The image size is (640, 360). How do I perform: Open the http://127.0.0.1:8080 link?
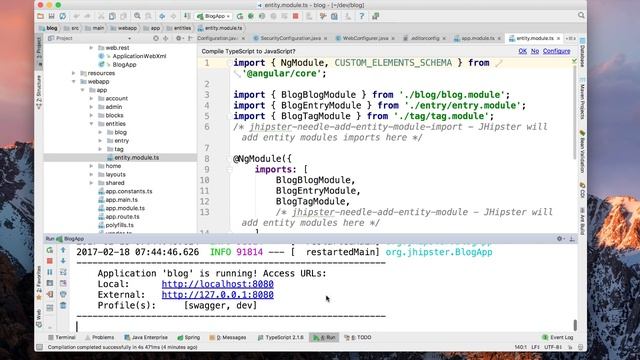click(218, 295)
